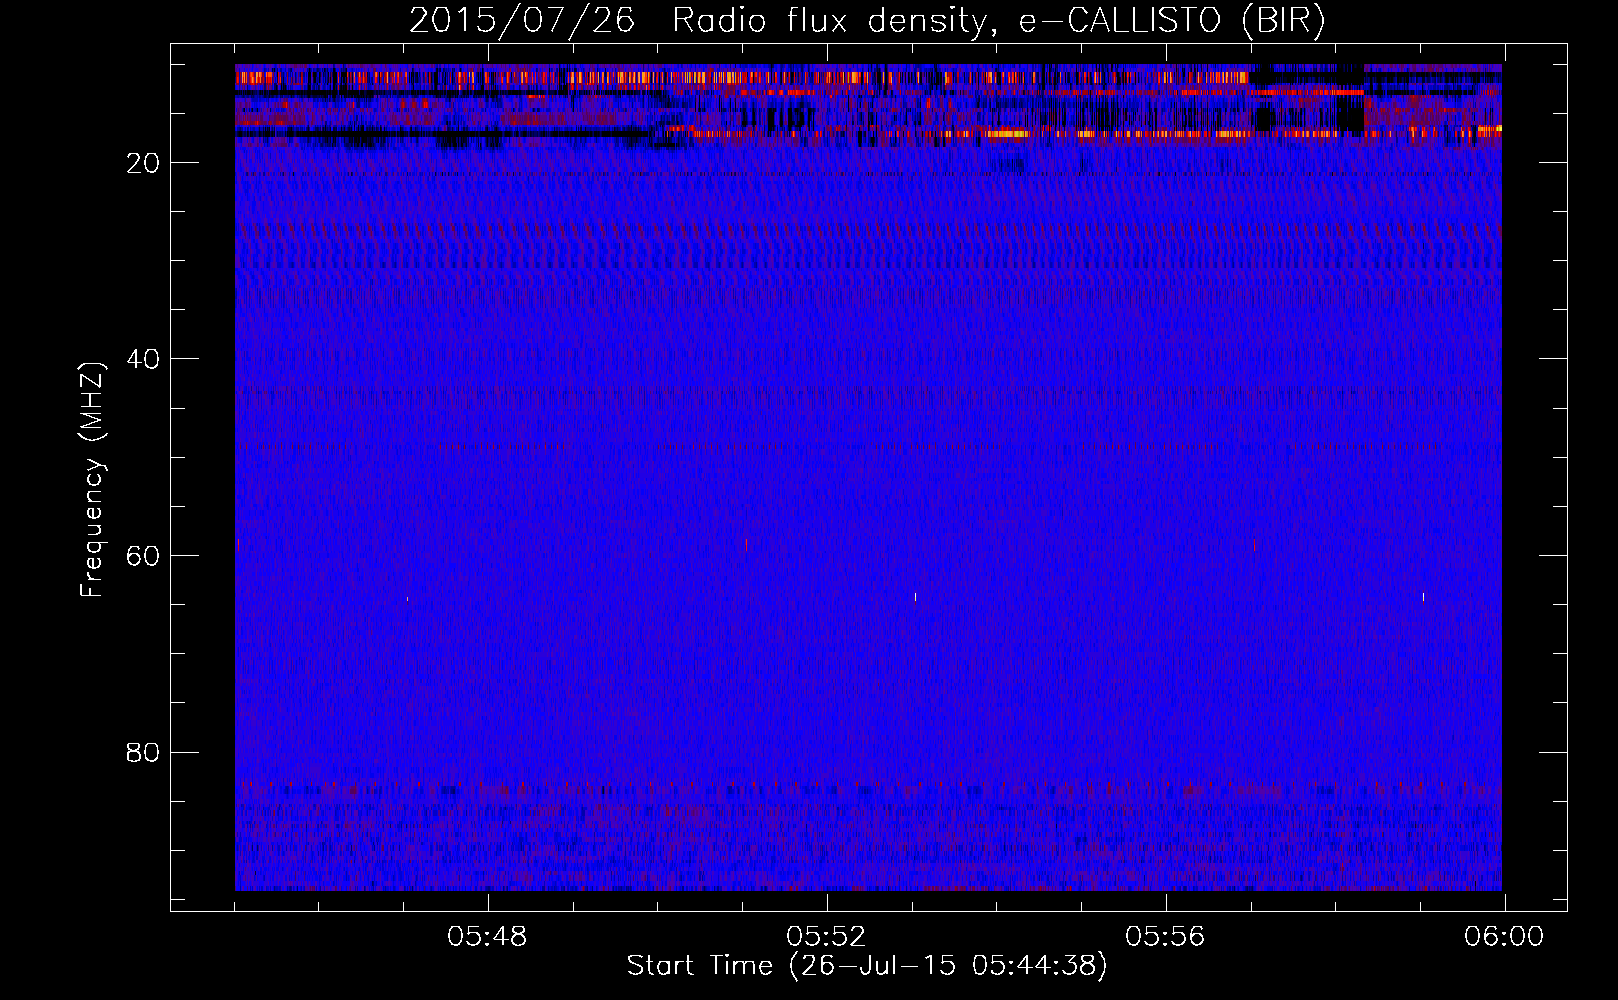The width and height of the screenshot is (1618, 1000).
Task: Click the time tick label "05:48"
Action: coord(487,937)
